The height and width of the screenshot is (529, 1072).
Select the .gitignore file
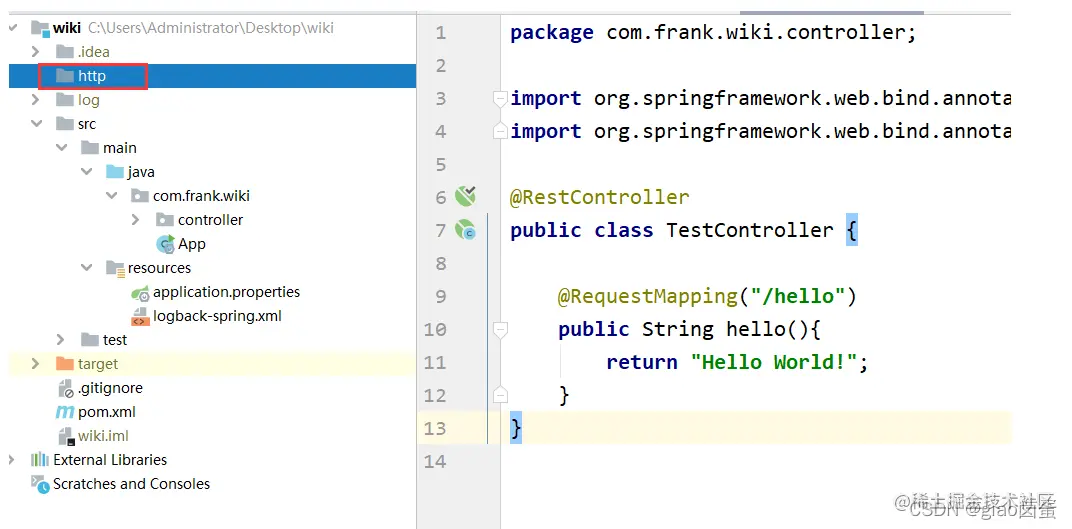pyautogui.click(x=110, y=388)
